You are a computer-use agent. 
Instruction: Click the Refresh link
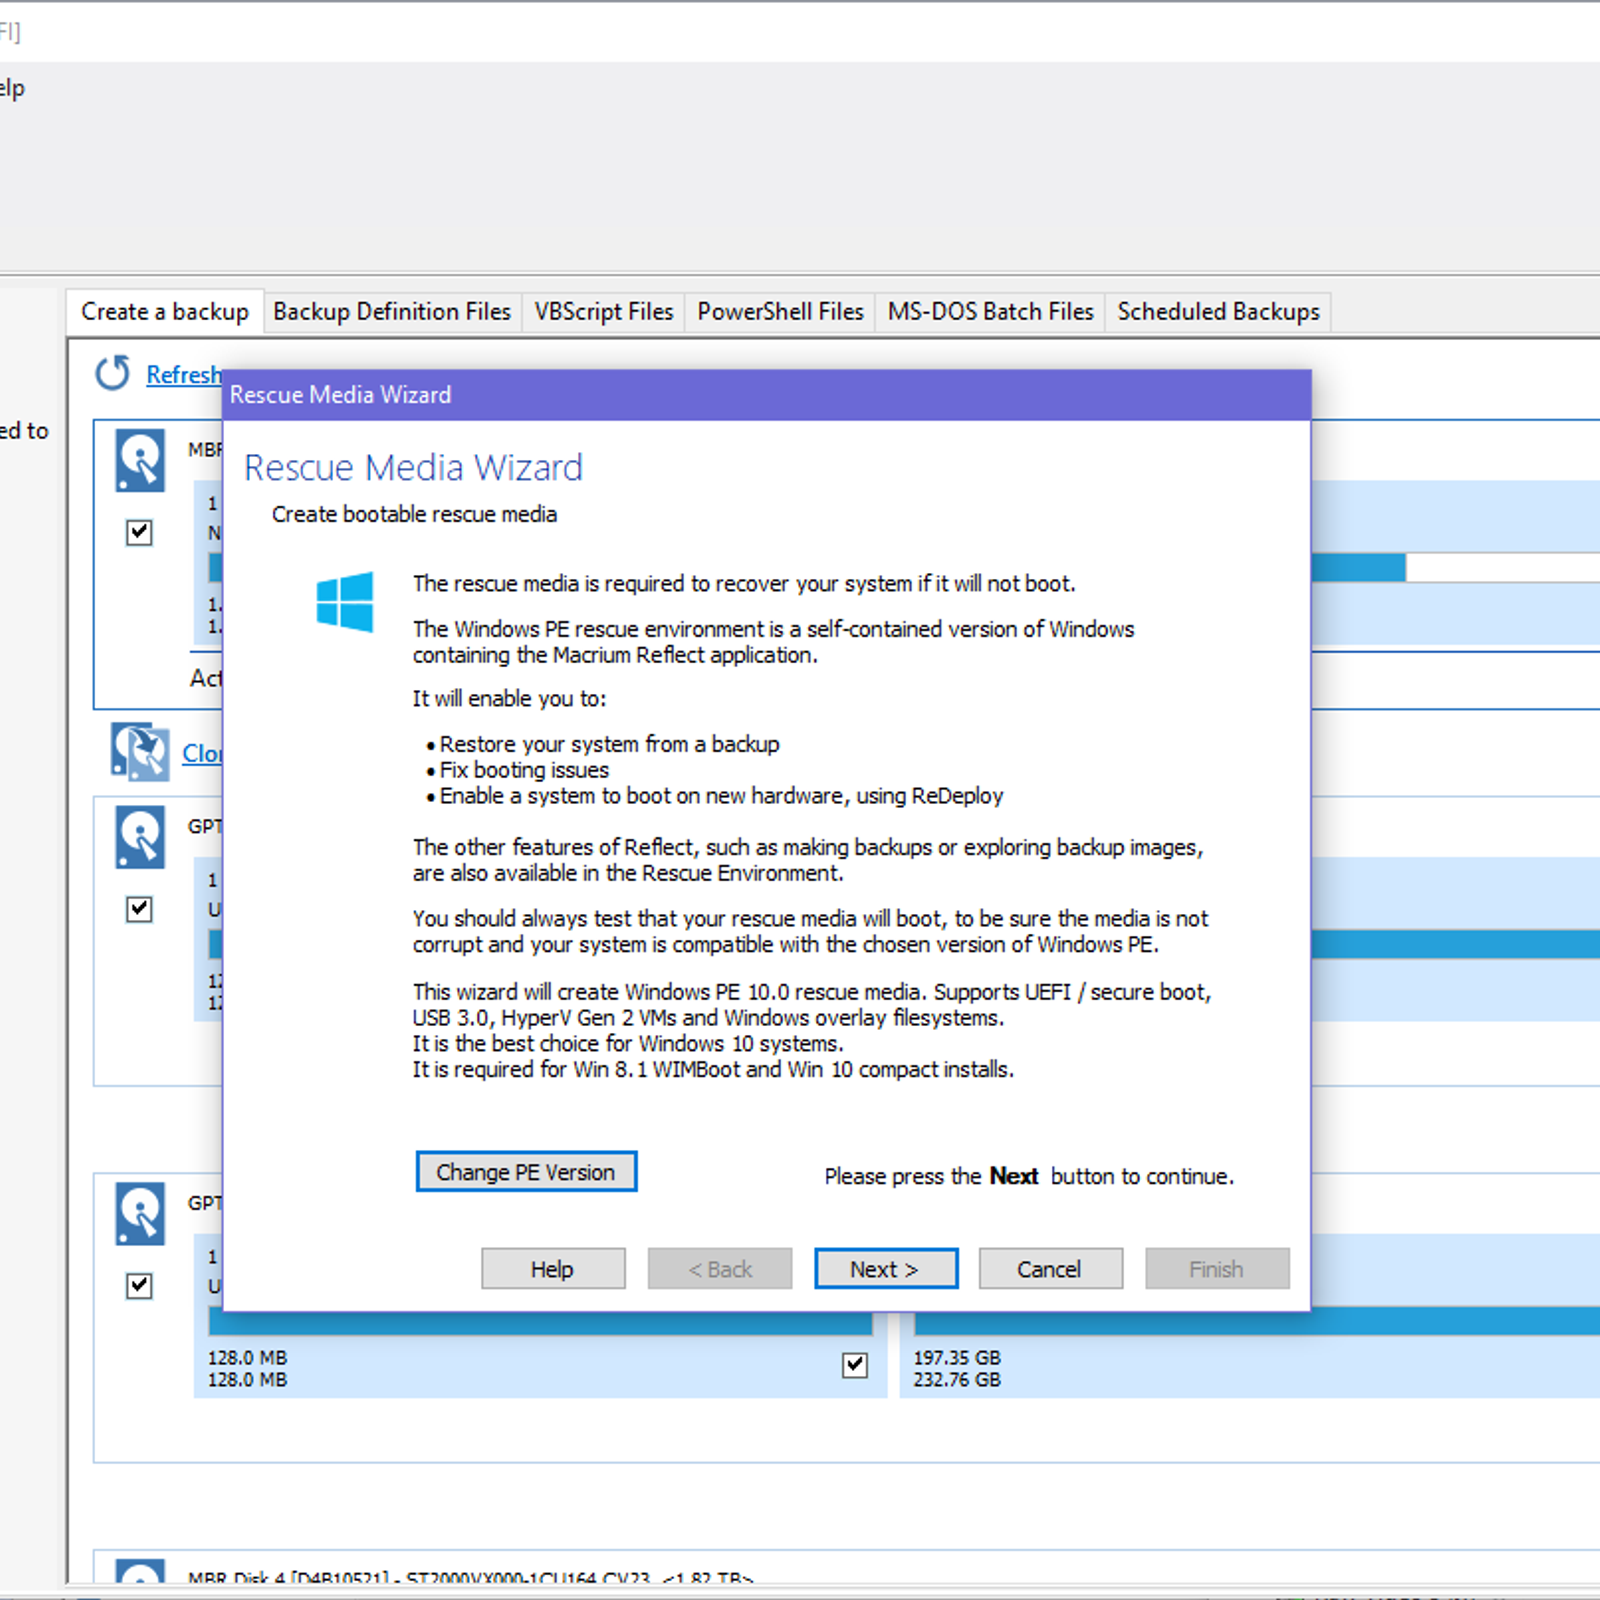pos(183,375)
